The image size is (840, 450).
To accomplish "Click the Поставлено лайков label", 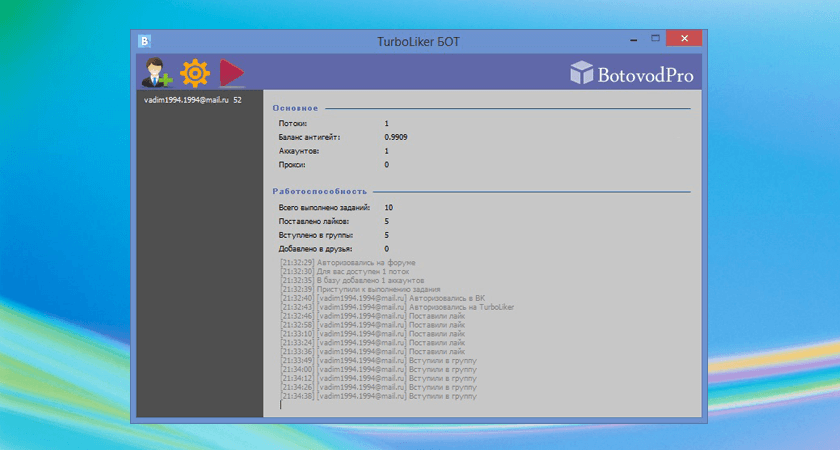I will click(x=314, y=221).
